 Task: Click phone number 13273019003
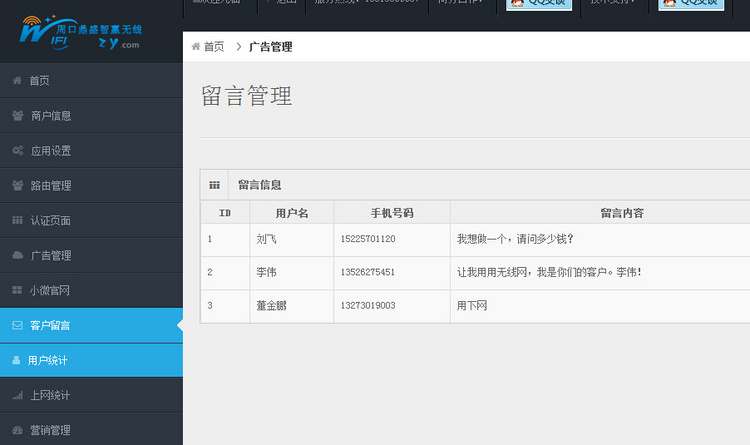pyautogui.click(x=368, y=305)
